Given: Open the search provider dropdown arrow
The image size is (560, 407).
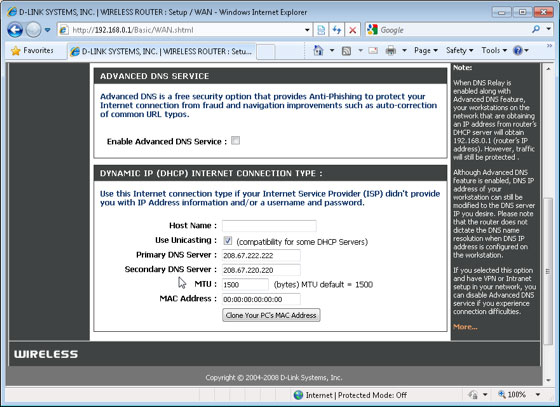Looking at the screenshot, I should (549, 29).
